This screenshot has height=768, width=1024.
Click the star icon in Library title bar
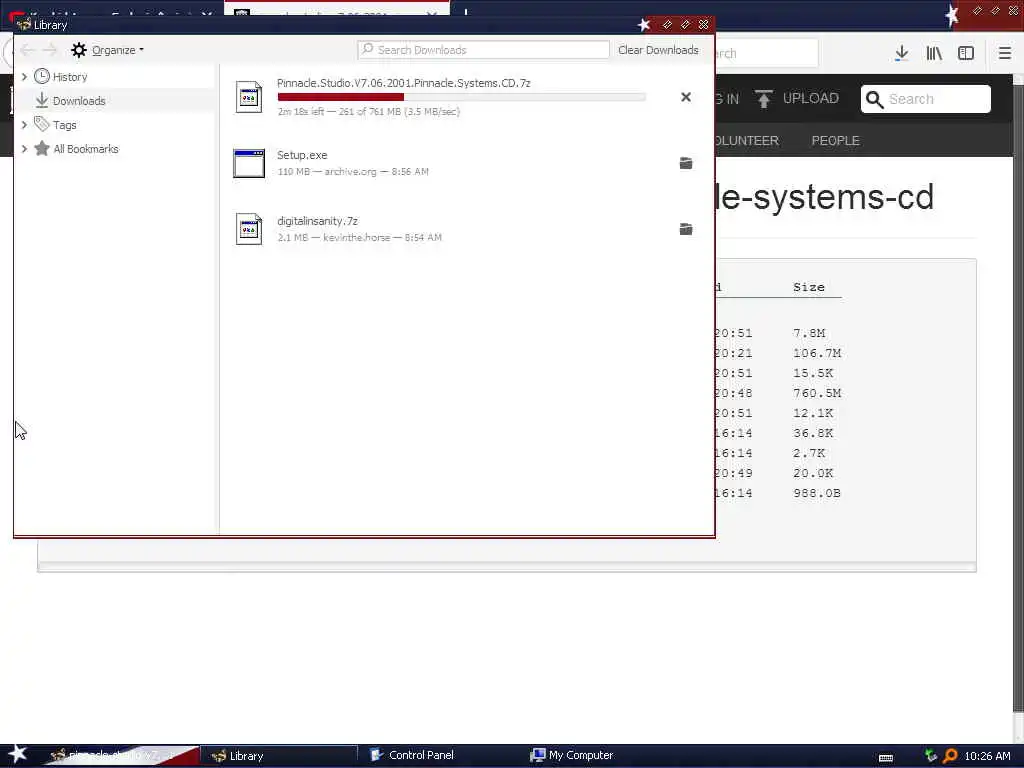click(x=644, y=25)
